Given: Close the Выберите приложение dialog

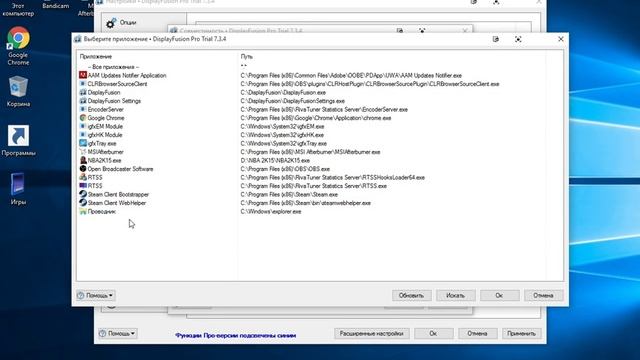Looking at the screenshot, I should 561,39.
